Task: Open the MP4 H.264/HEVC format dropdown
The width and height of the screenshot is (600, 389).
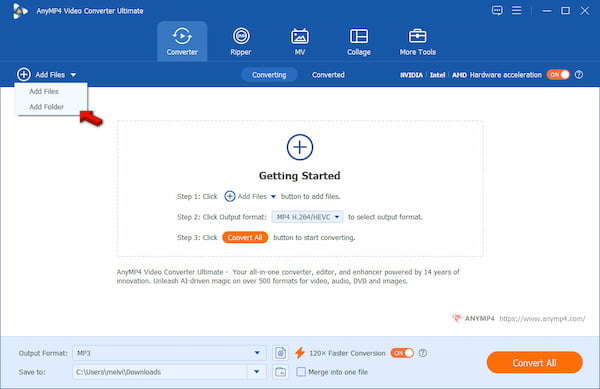Action: click(307, 217)
